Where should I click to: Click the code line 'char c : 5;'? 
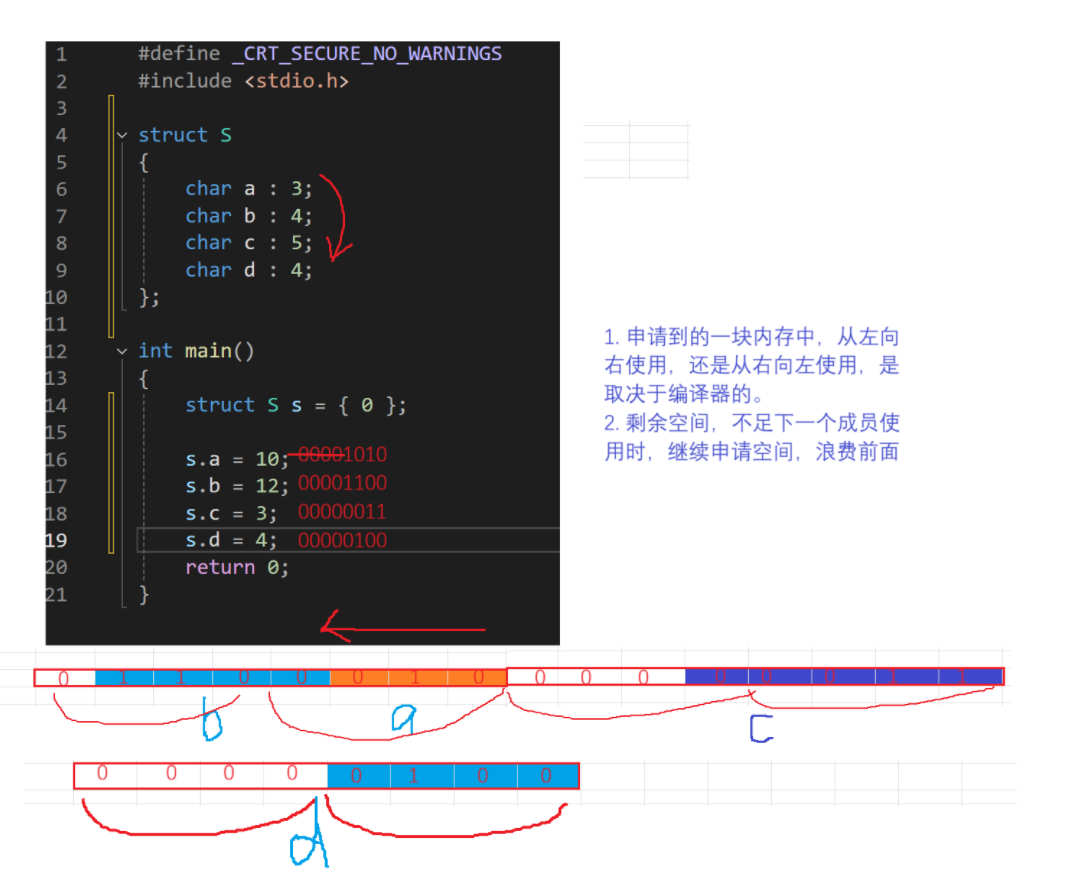(249, 243)
